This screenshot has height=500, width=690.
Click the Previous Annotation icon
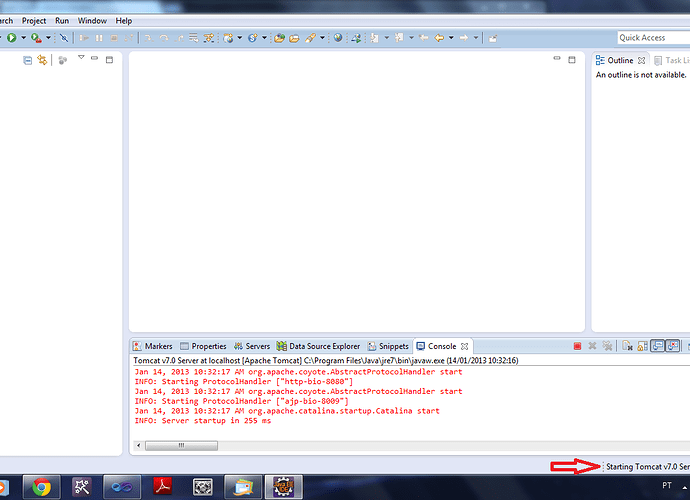[x=399, y=38]
